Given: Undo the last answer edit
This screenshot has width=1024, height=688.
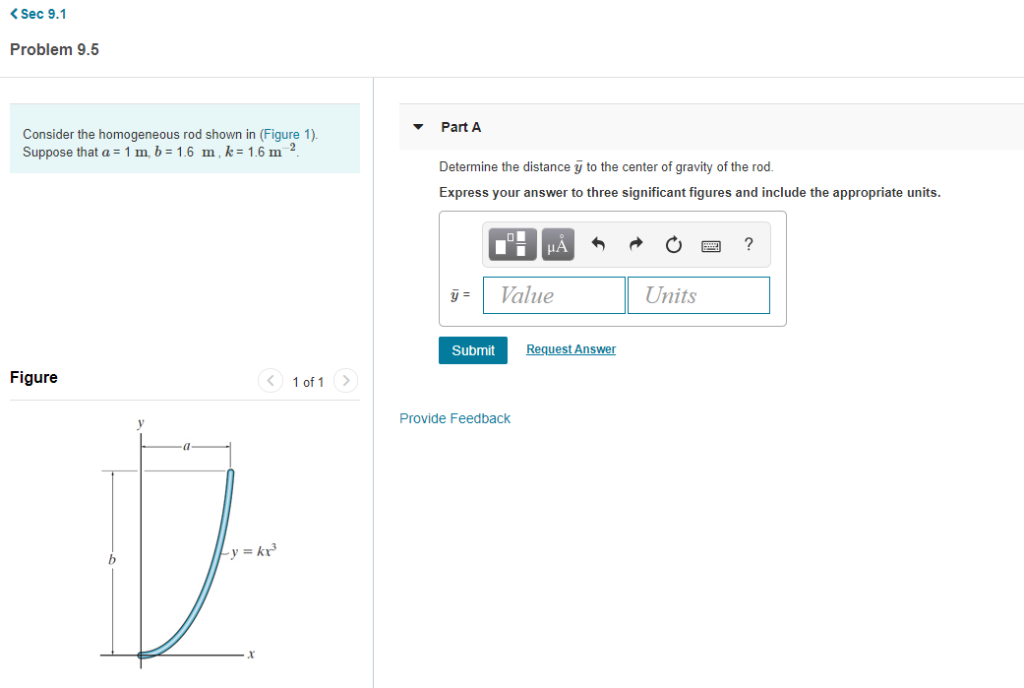Looking at the screenshot, I should click(x=599, y=244).
